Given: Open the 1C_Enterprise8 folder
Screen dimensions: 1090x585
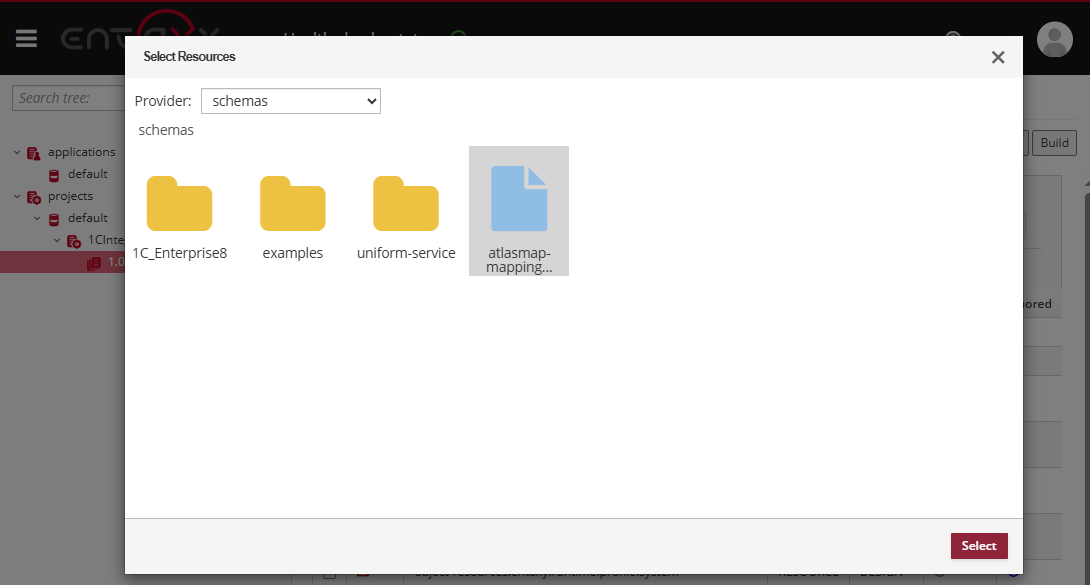Looking at the screenshot, I should pyautogui.click(x=180, y=205).
